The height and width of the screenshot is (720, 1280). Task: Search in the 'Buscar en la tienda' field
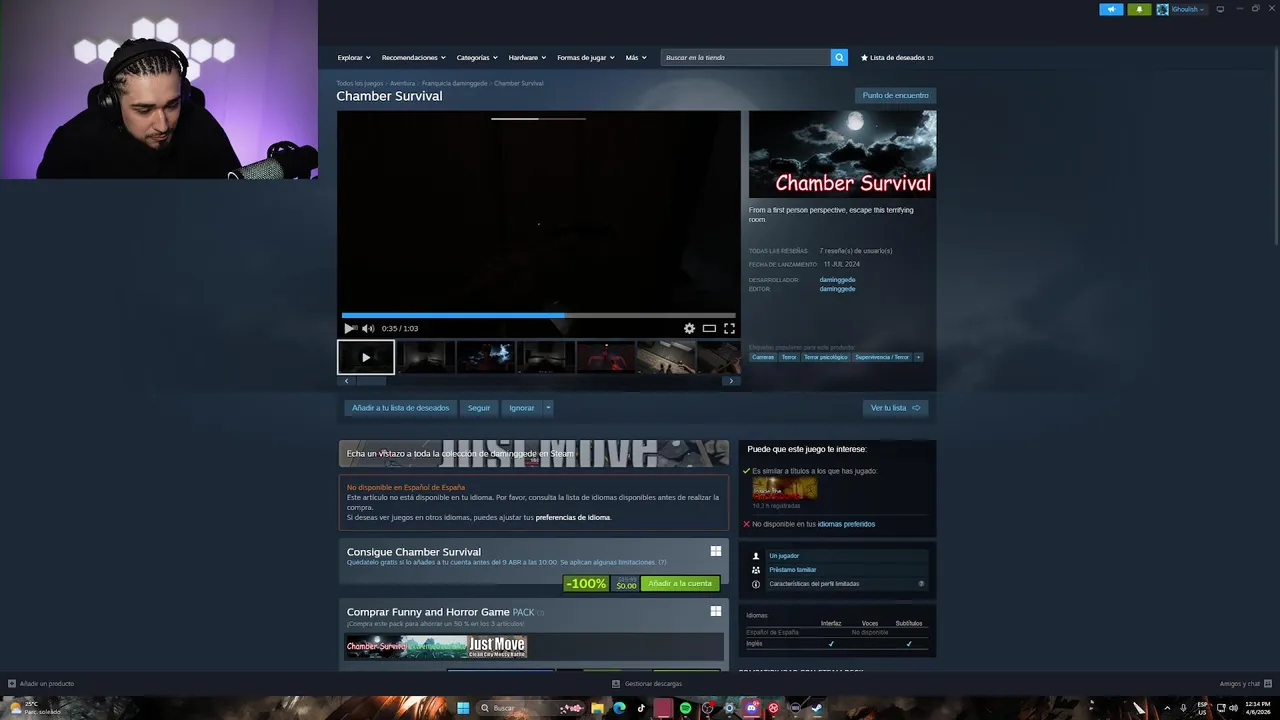(x=745, y=57)
